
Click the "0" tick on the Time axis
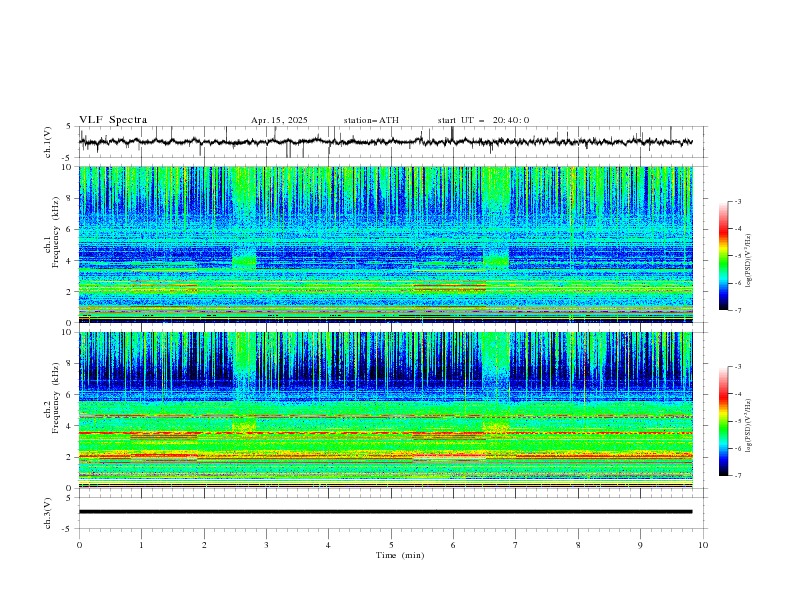click(79, 545)
